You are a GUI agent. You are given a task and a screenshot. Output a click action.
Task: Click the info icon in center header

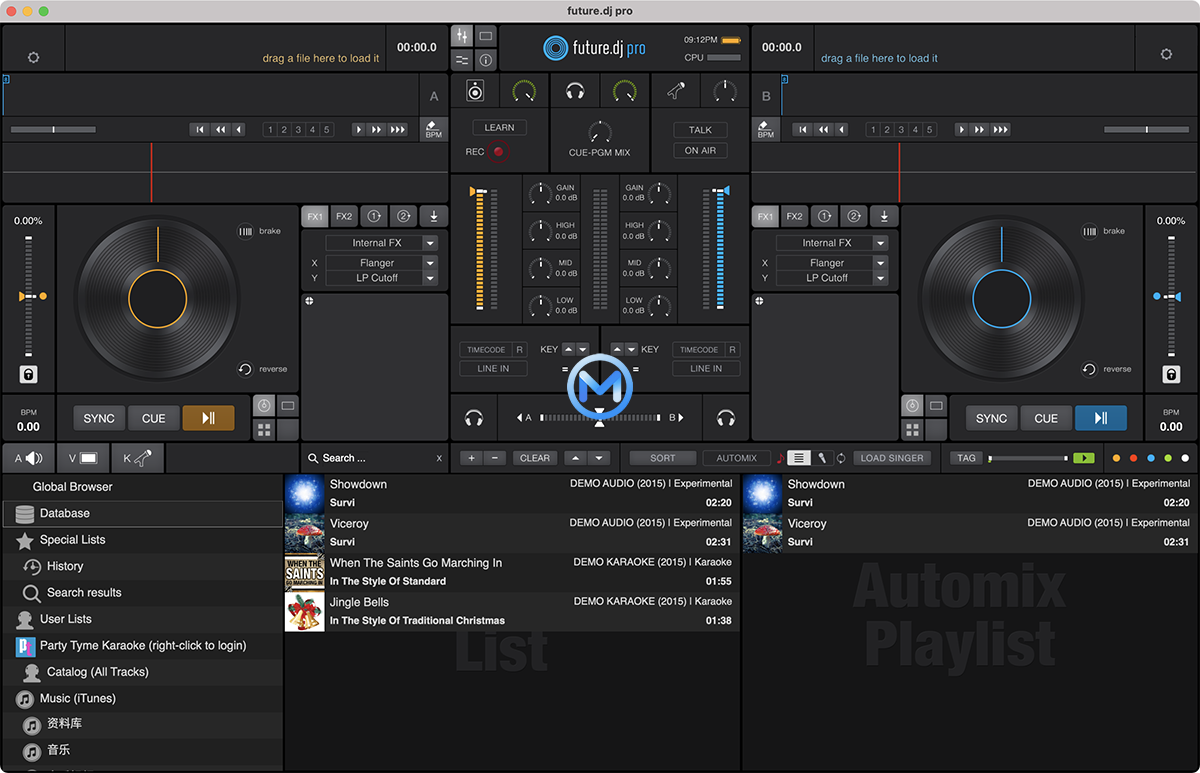coord(485,59)
